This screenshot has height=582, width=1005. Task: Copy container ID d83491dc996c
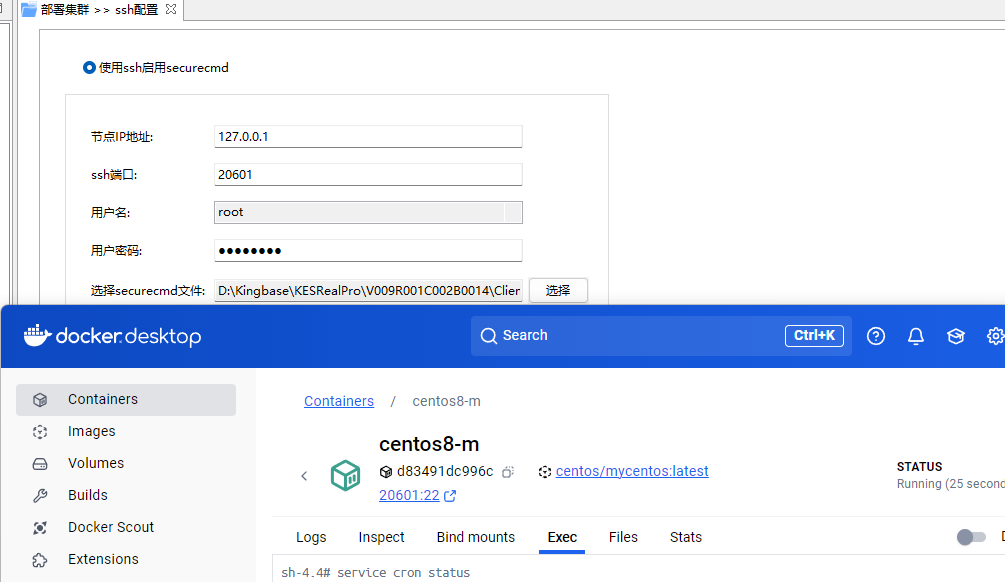tap(508, 472)
